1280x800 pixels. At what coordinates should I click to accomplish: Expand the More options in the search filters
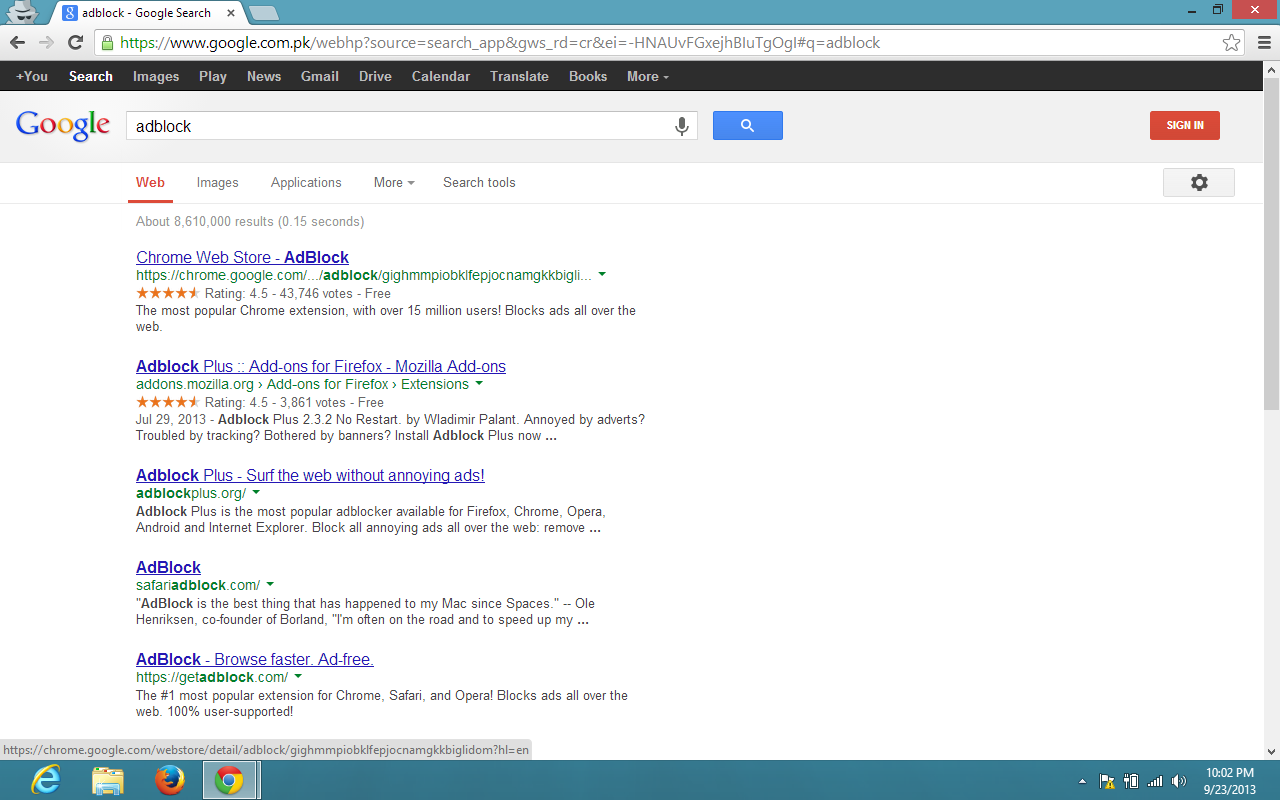[392, 183]
